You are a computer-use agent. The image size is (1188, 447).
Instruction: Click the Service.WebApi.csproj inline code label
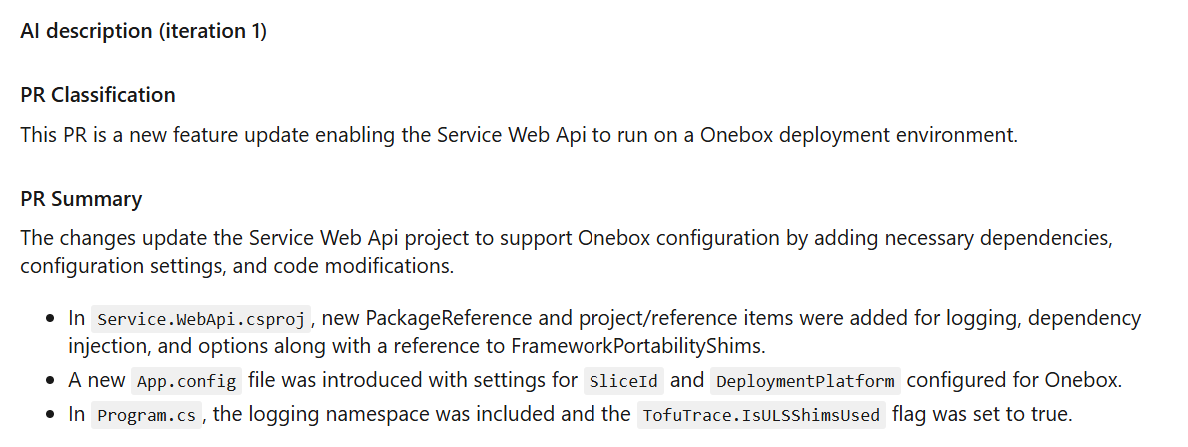click(x=200, y=320)
